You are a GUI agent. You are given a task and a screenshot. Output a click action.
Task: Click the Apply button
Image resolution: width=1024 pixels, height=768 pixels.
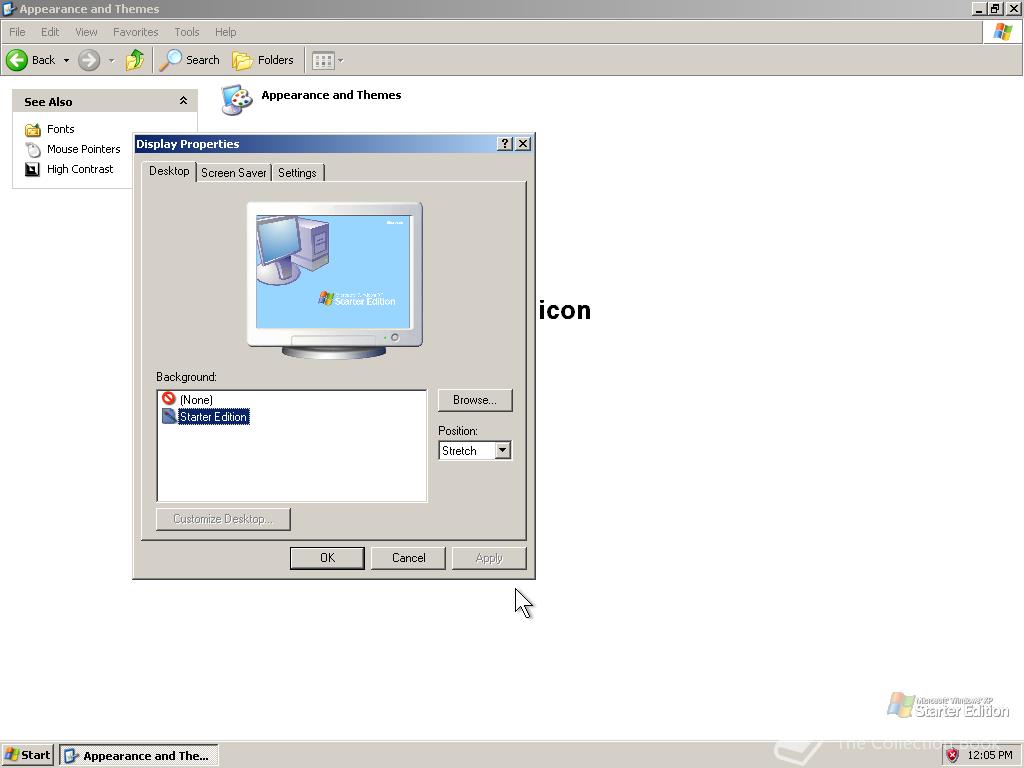tap(489, 558)
